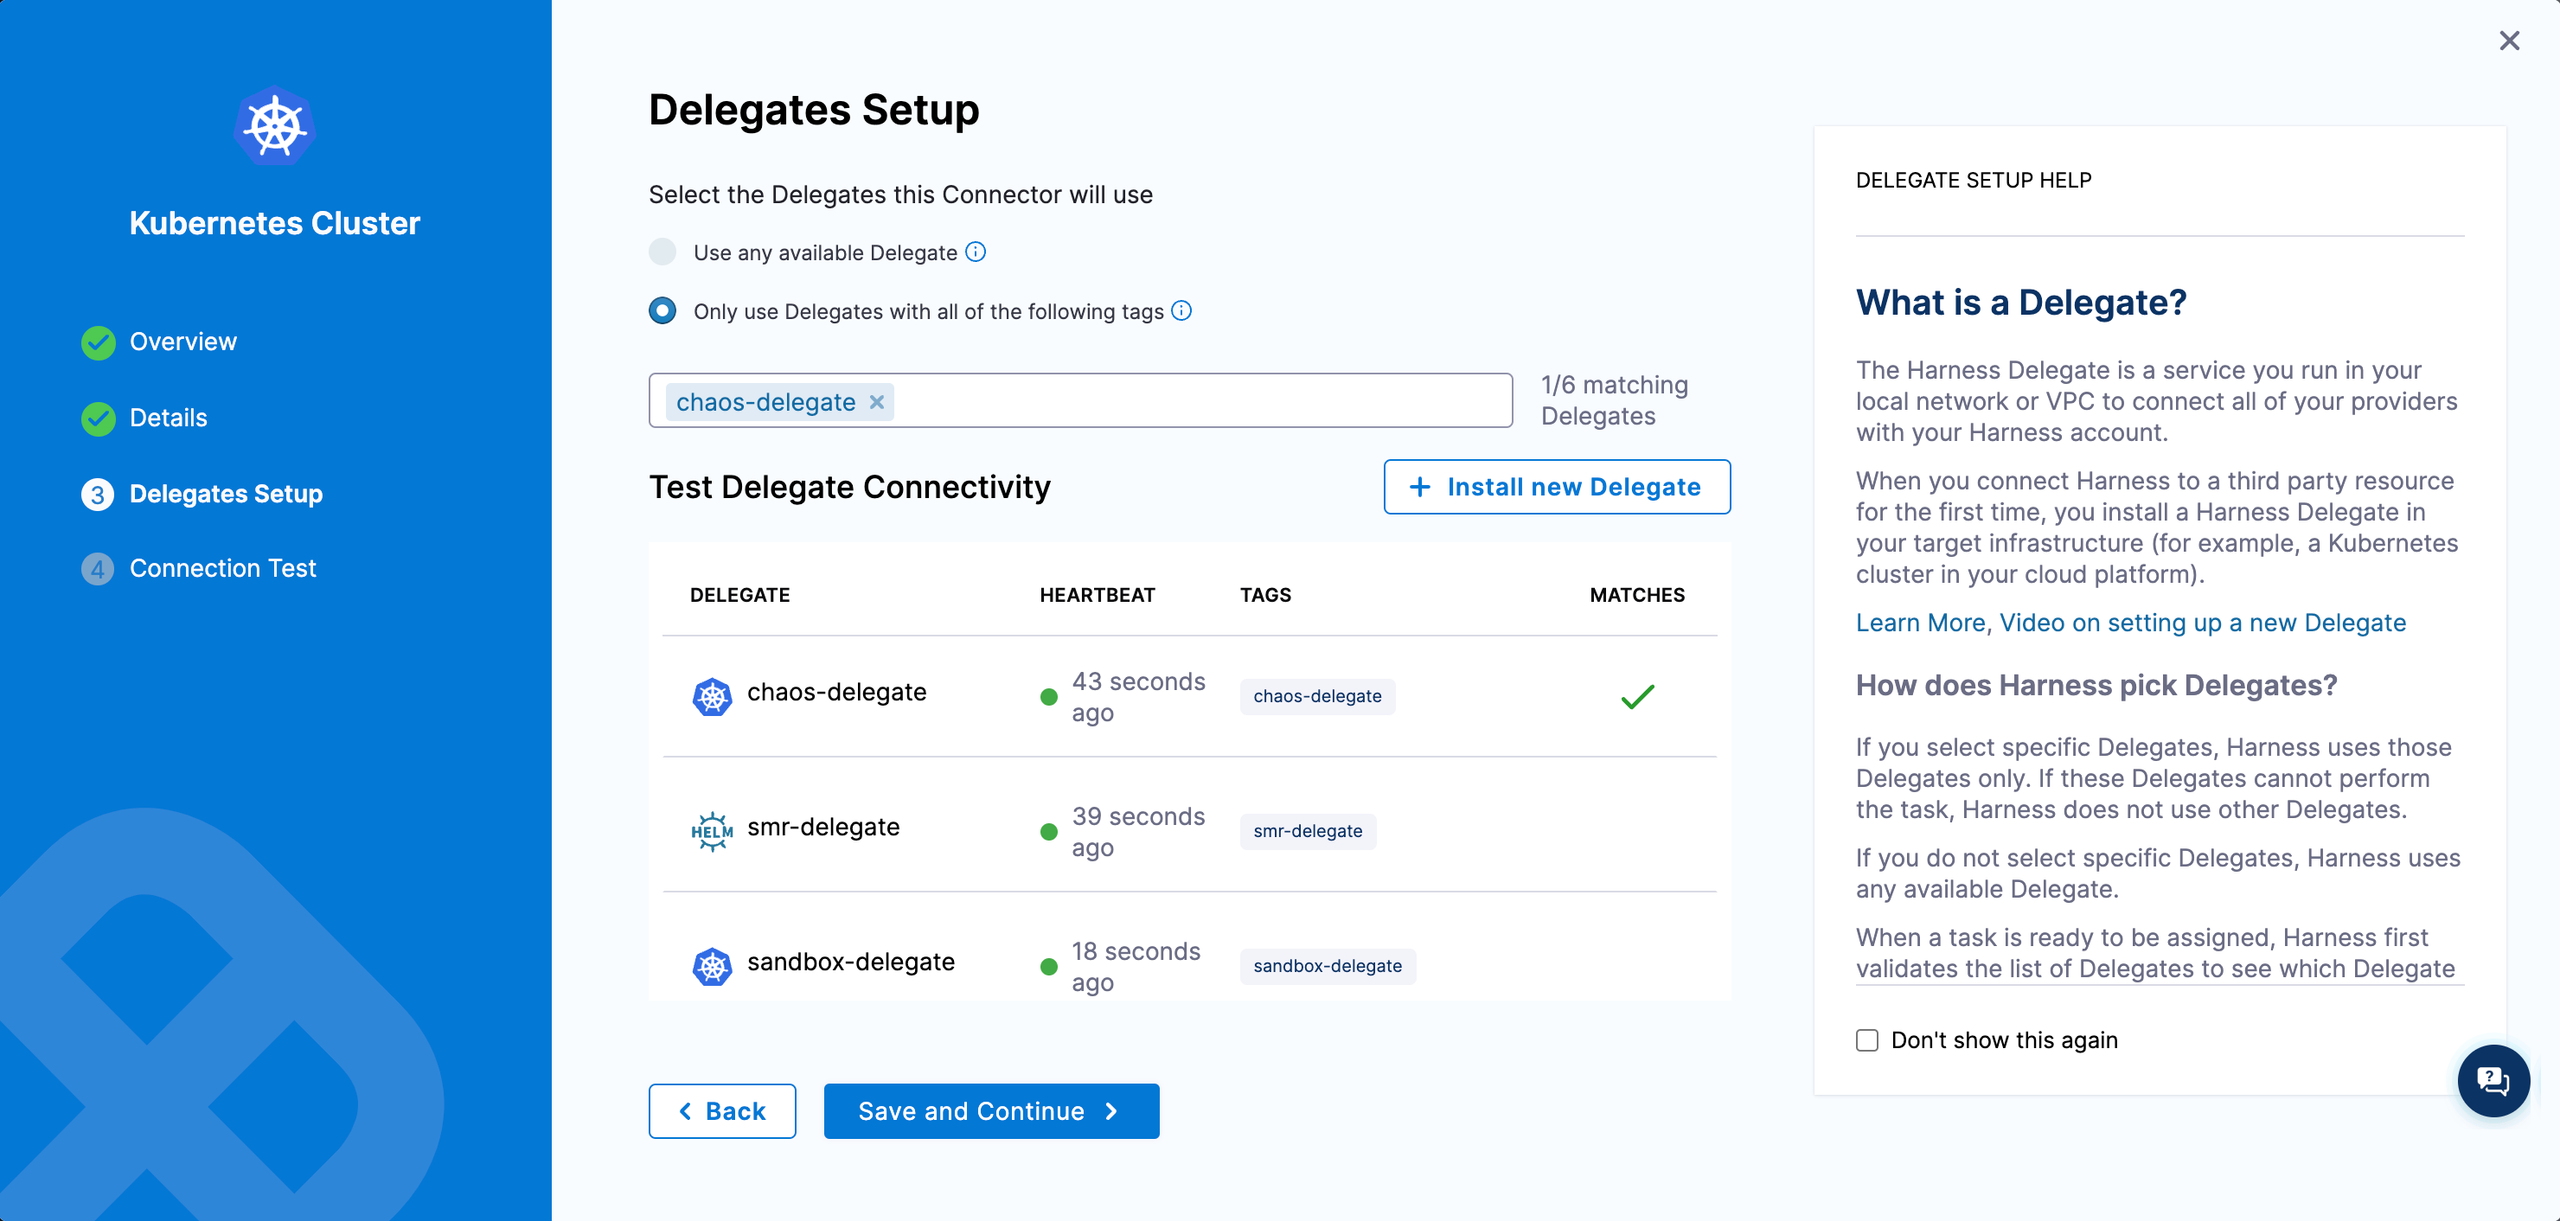The height and width of the screenshot is (1221, 2560).
Task: Open the help chat bubble icon
Action: point(2493,1080)
